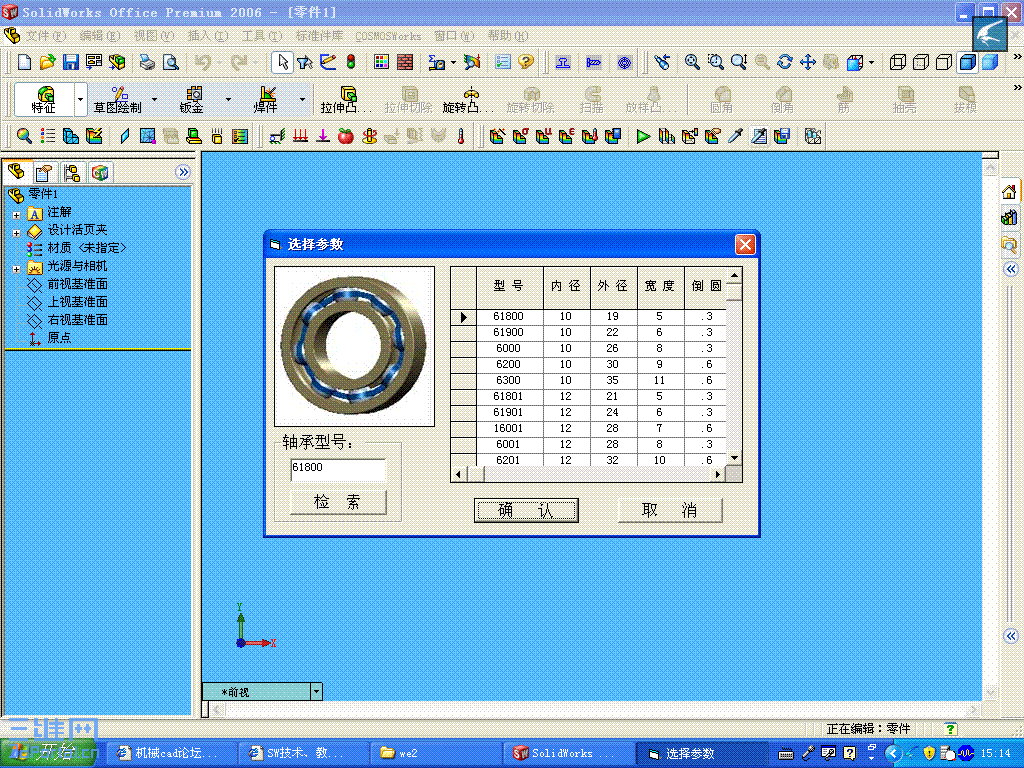Open the 草图绘制 sketch dropdown arrow

click(x=155, y=100)
